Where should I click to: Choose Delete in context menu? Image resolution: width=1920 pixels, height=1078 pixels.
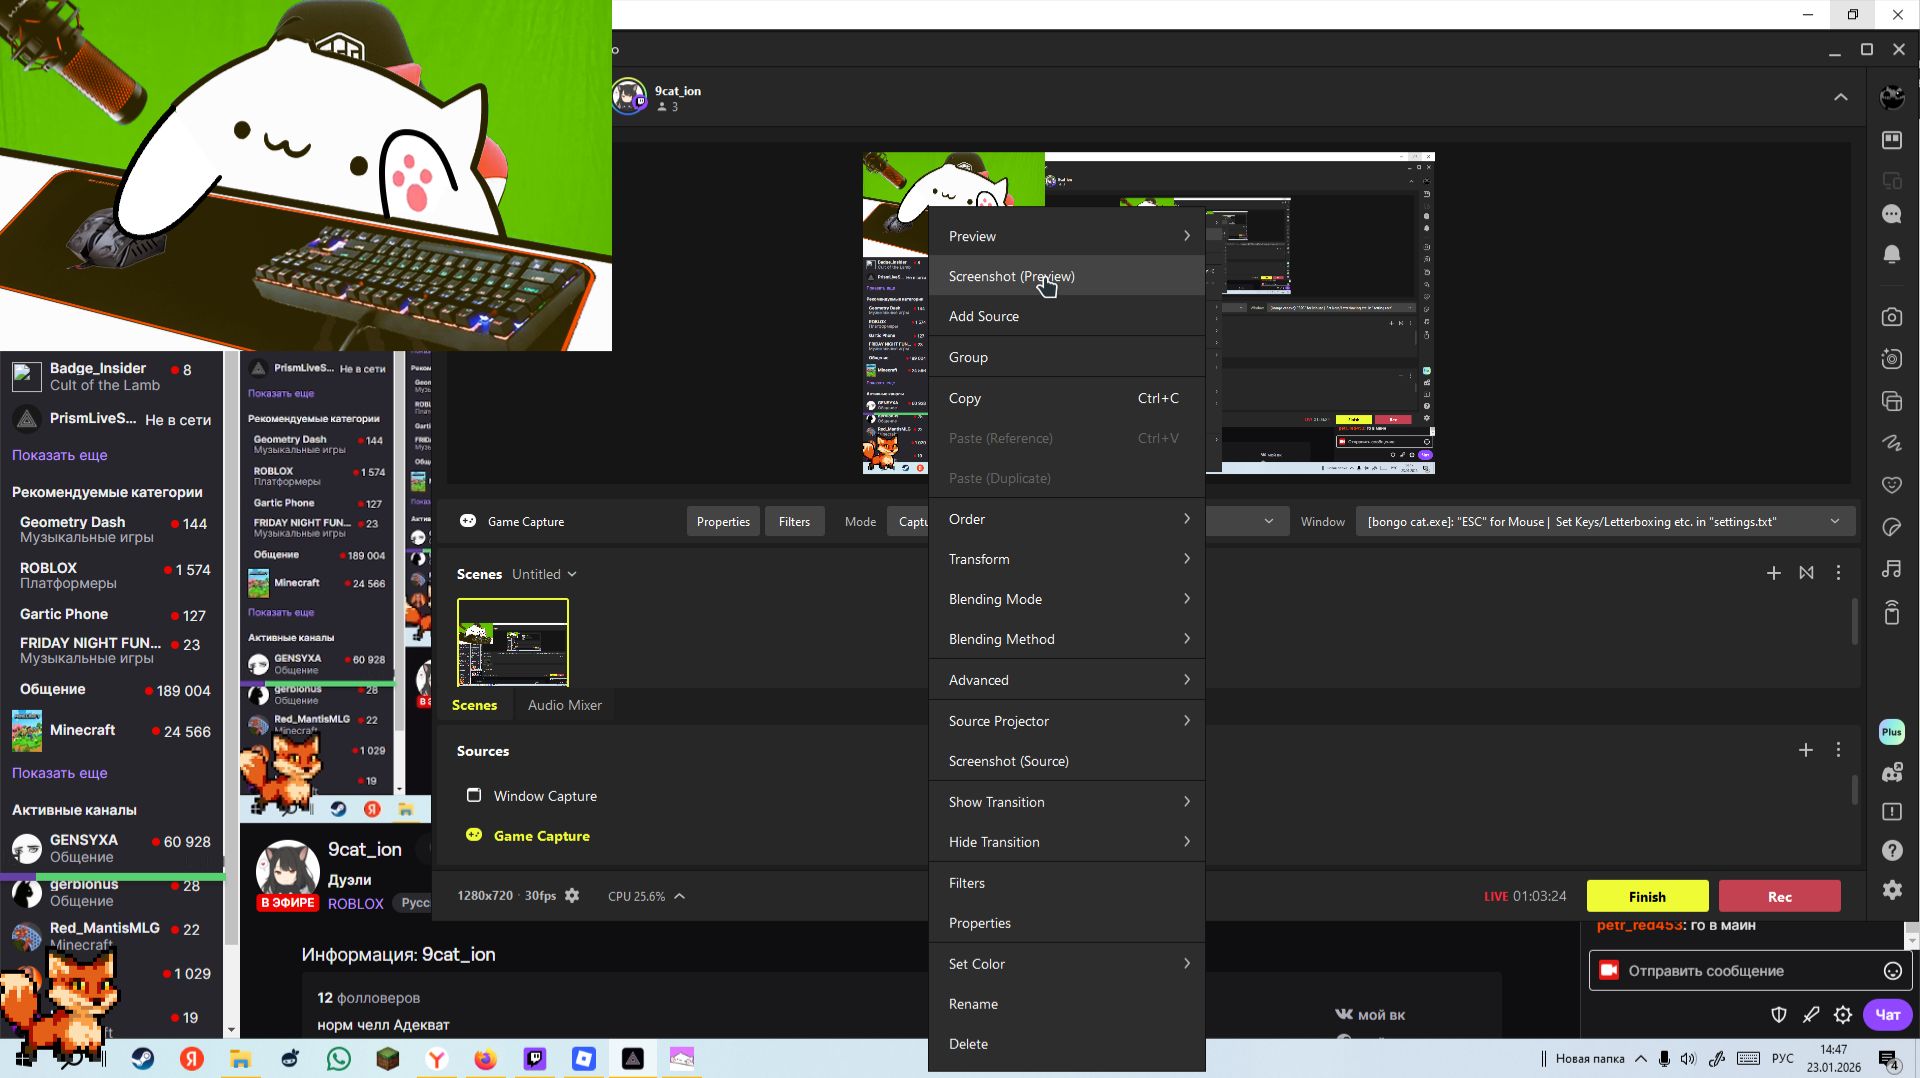[x=1067, y=1044]
